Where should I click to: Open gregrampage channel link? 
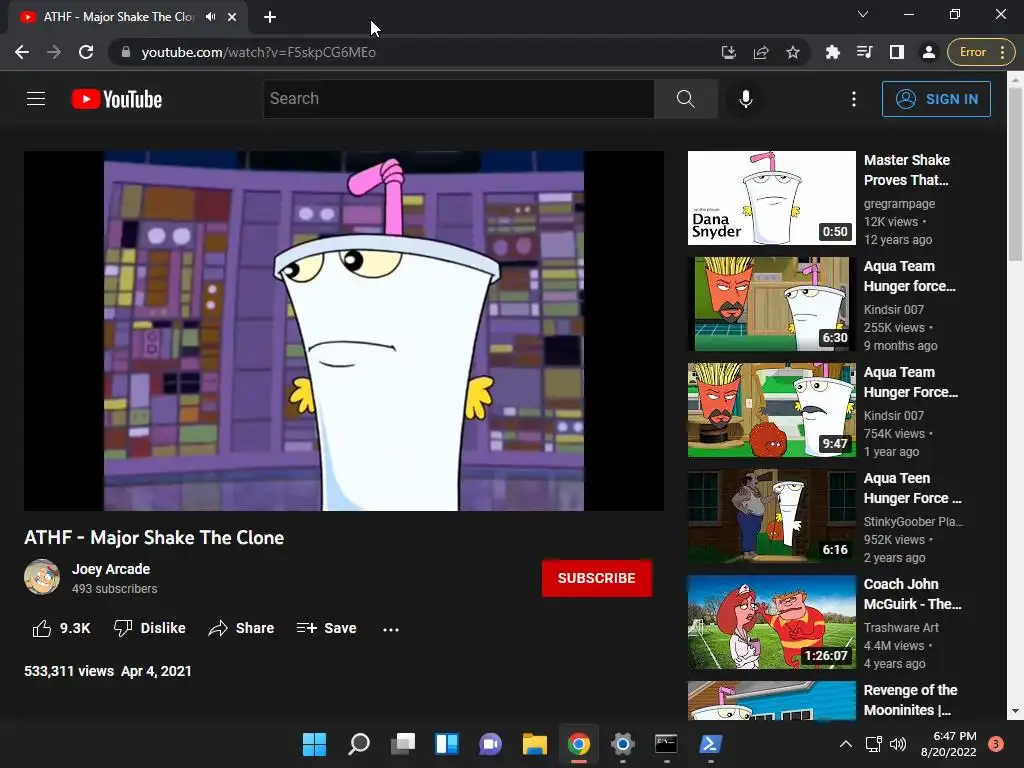click(x=899, y=204)
